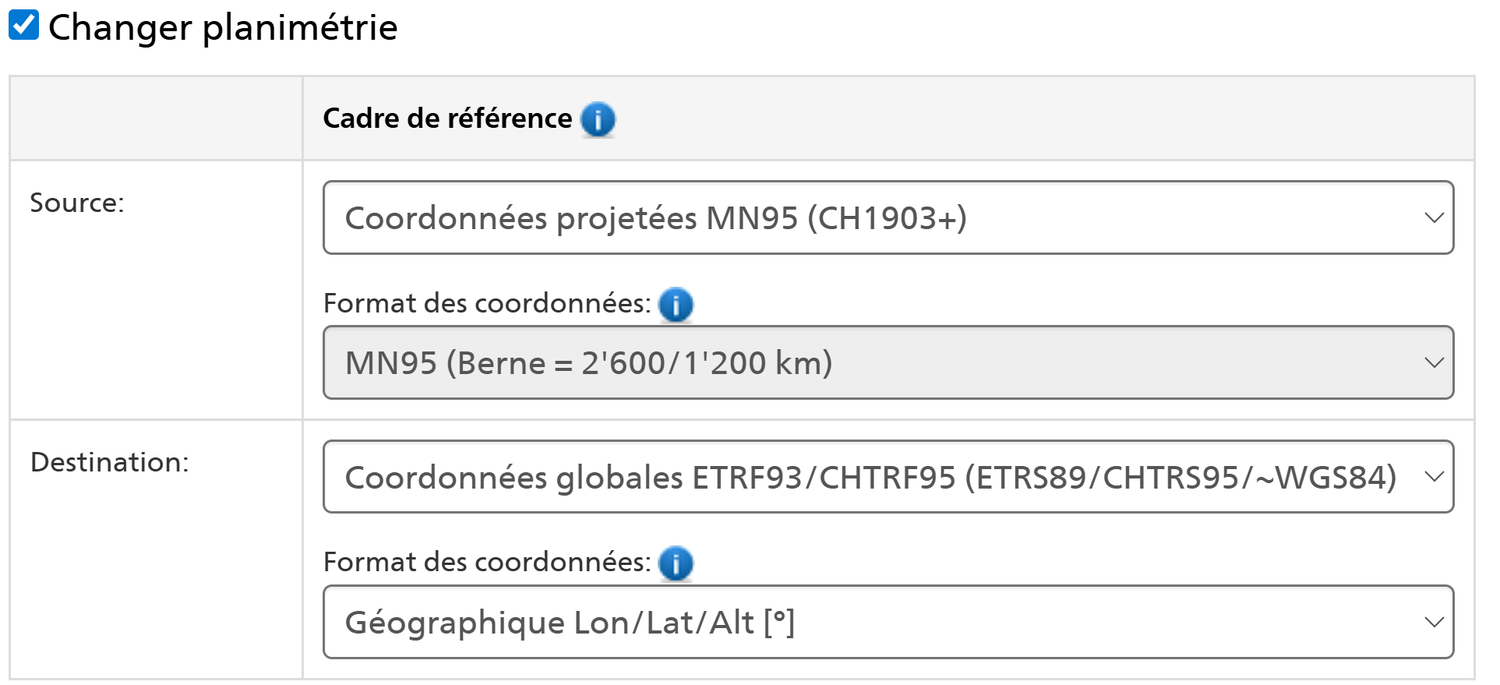Click info icon beside Source's Format des coordonnées

tap(676, 304)
